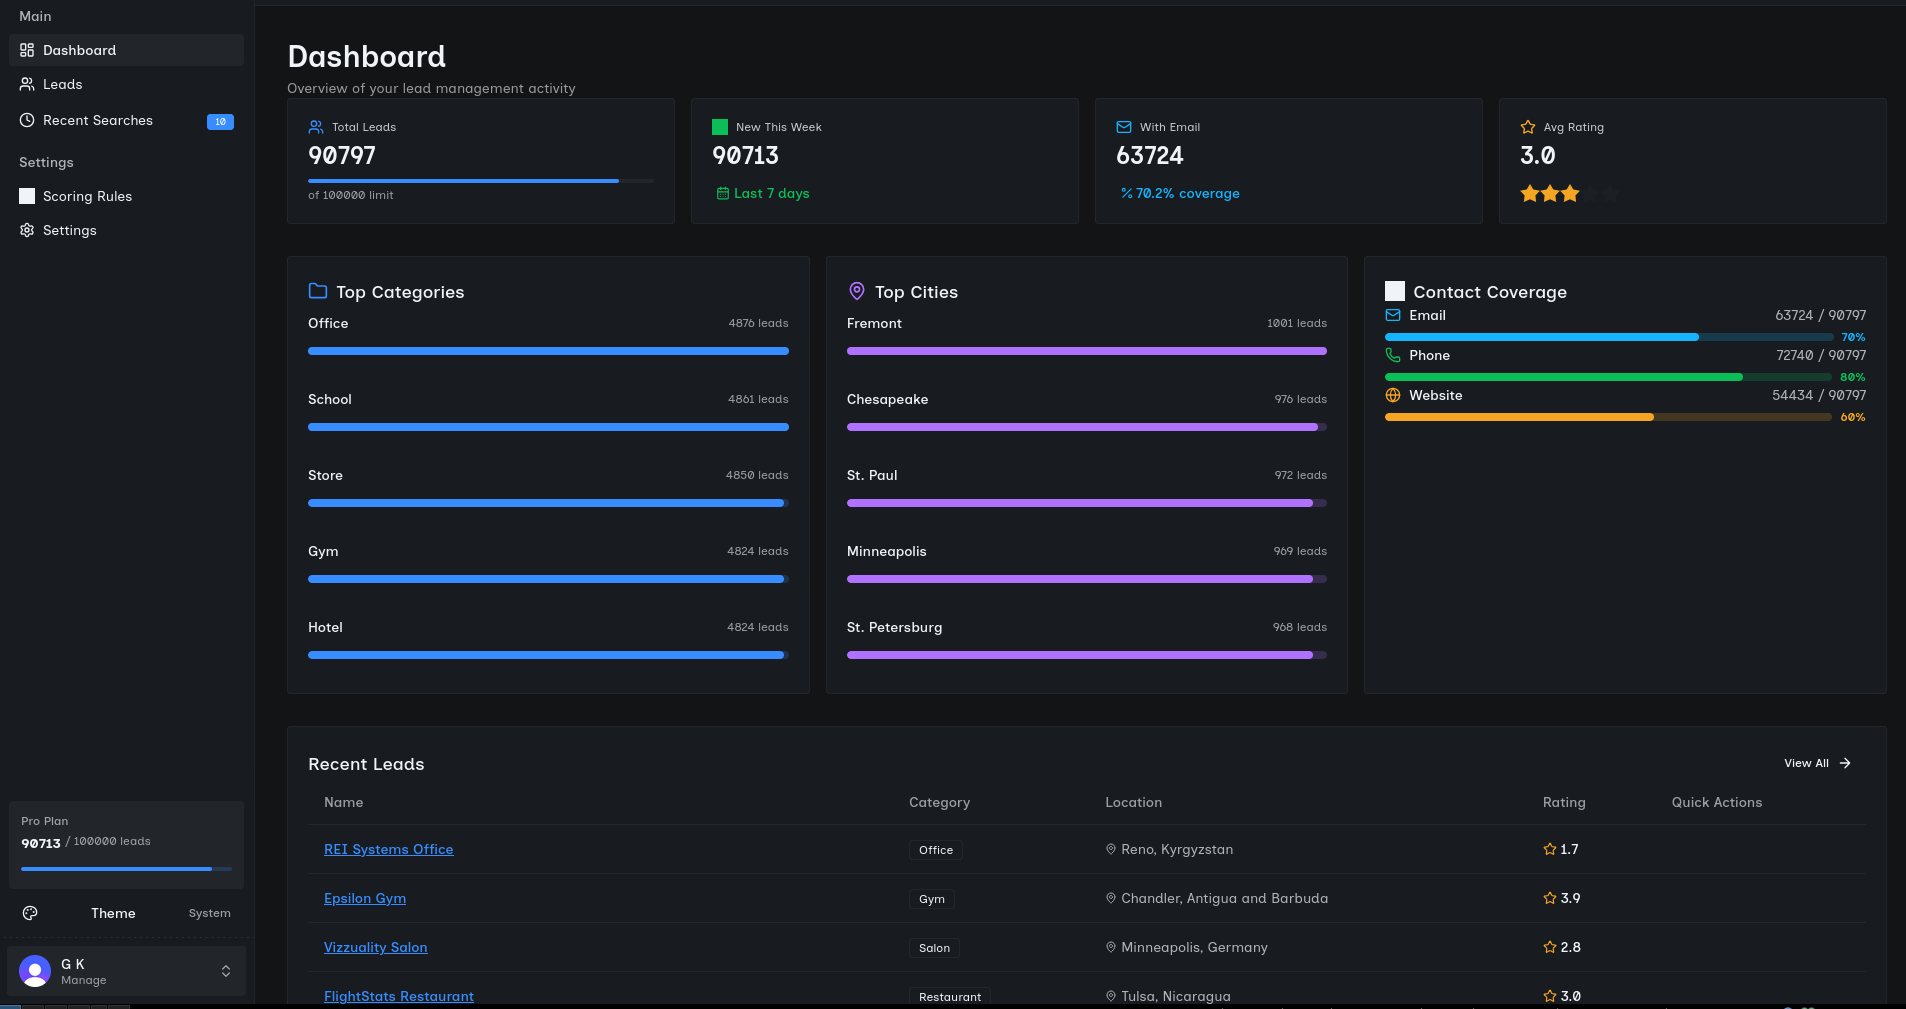Click the Scoring Rules square icon
Viewport: 1906px width, 1009px height.
[x=27, y=196]
